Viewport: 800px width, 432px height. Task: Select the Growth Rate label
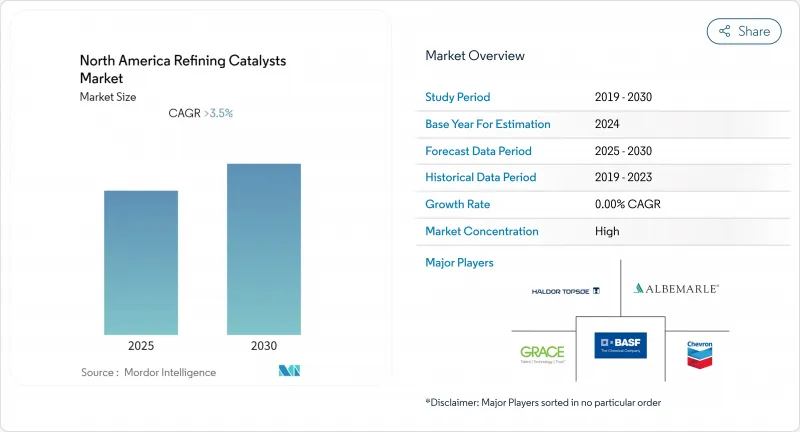click(458, 204)
